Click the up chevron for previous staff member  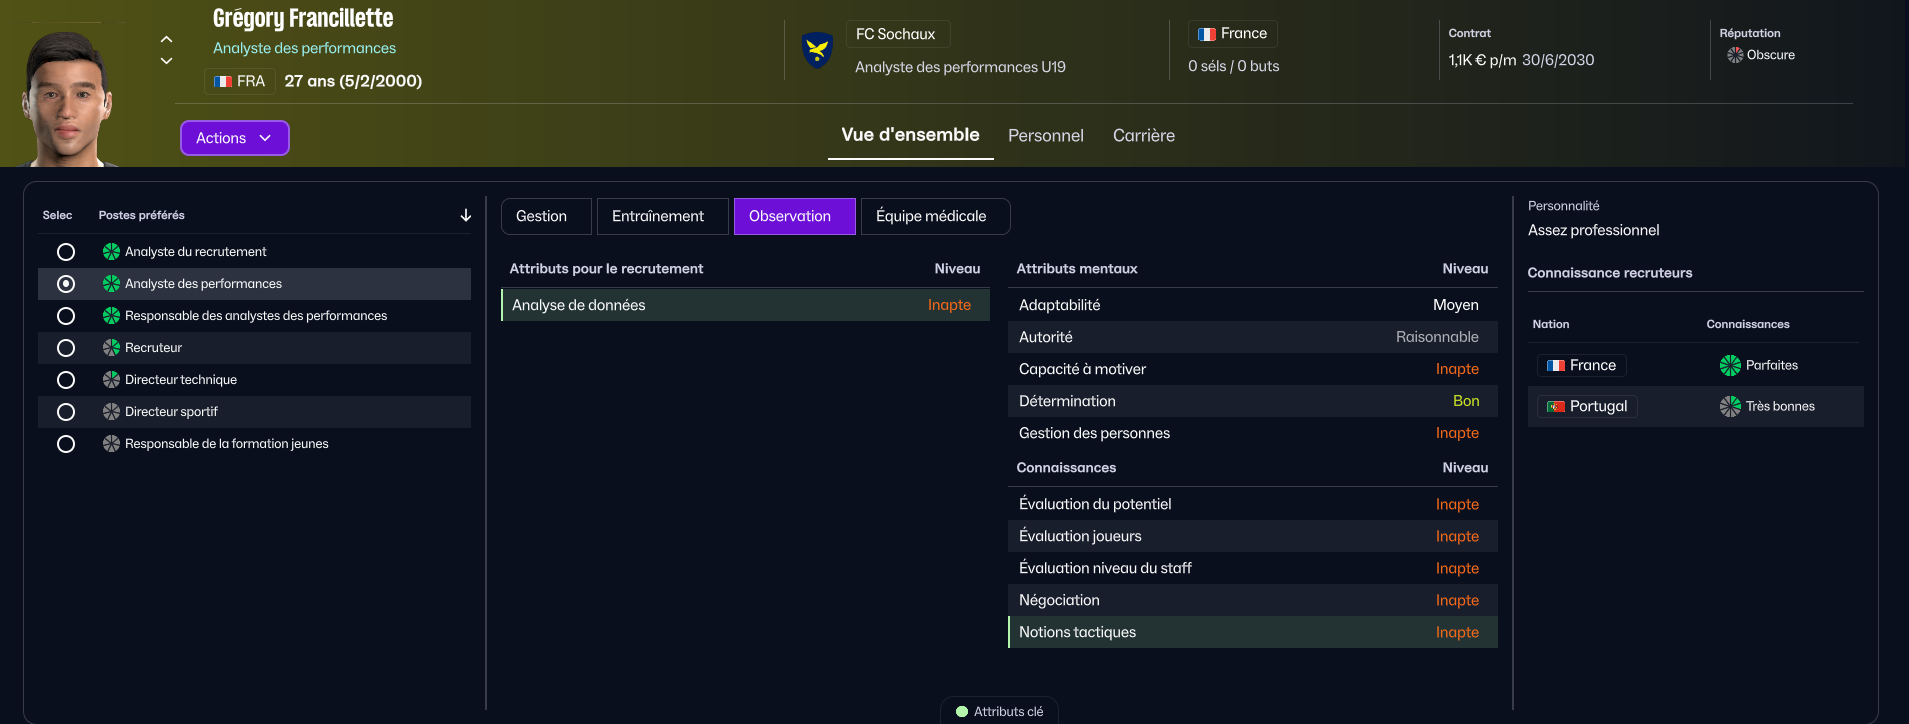(x=167, y=40)
